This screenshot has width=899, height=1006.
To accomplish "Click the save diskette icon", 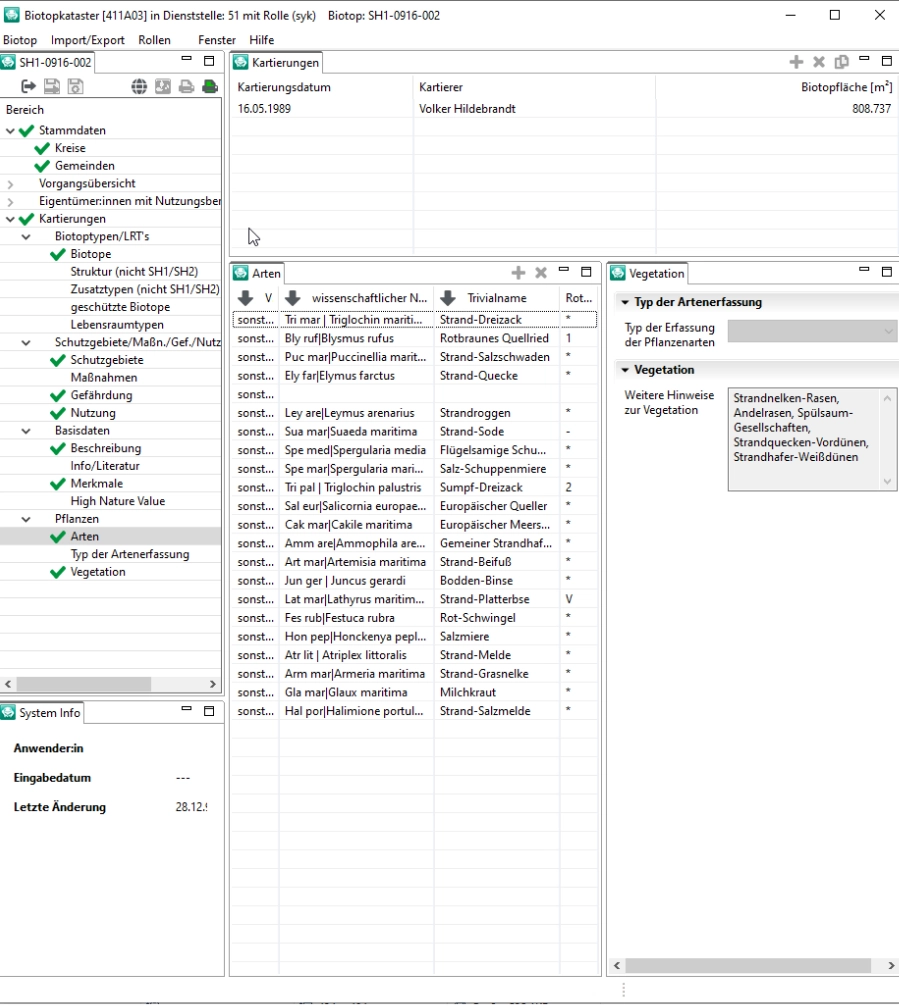I will pyautogui.click(x=51, y=86).
